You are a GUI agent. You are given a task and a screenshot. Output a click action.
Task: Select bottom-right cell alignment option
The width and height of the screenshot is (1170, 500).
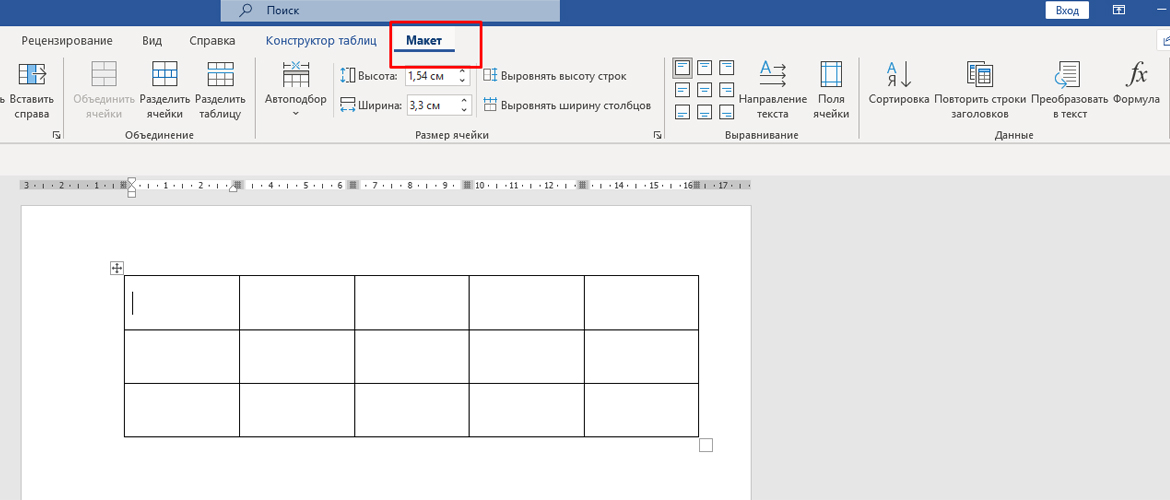pos(727,112)
